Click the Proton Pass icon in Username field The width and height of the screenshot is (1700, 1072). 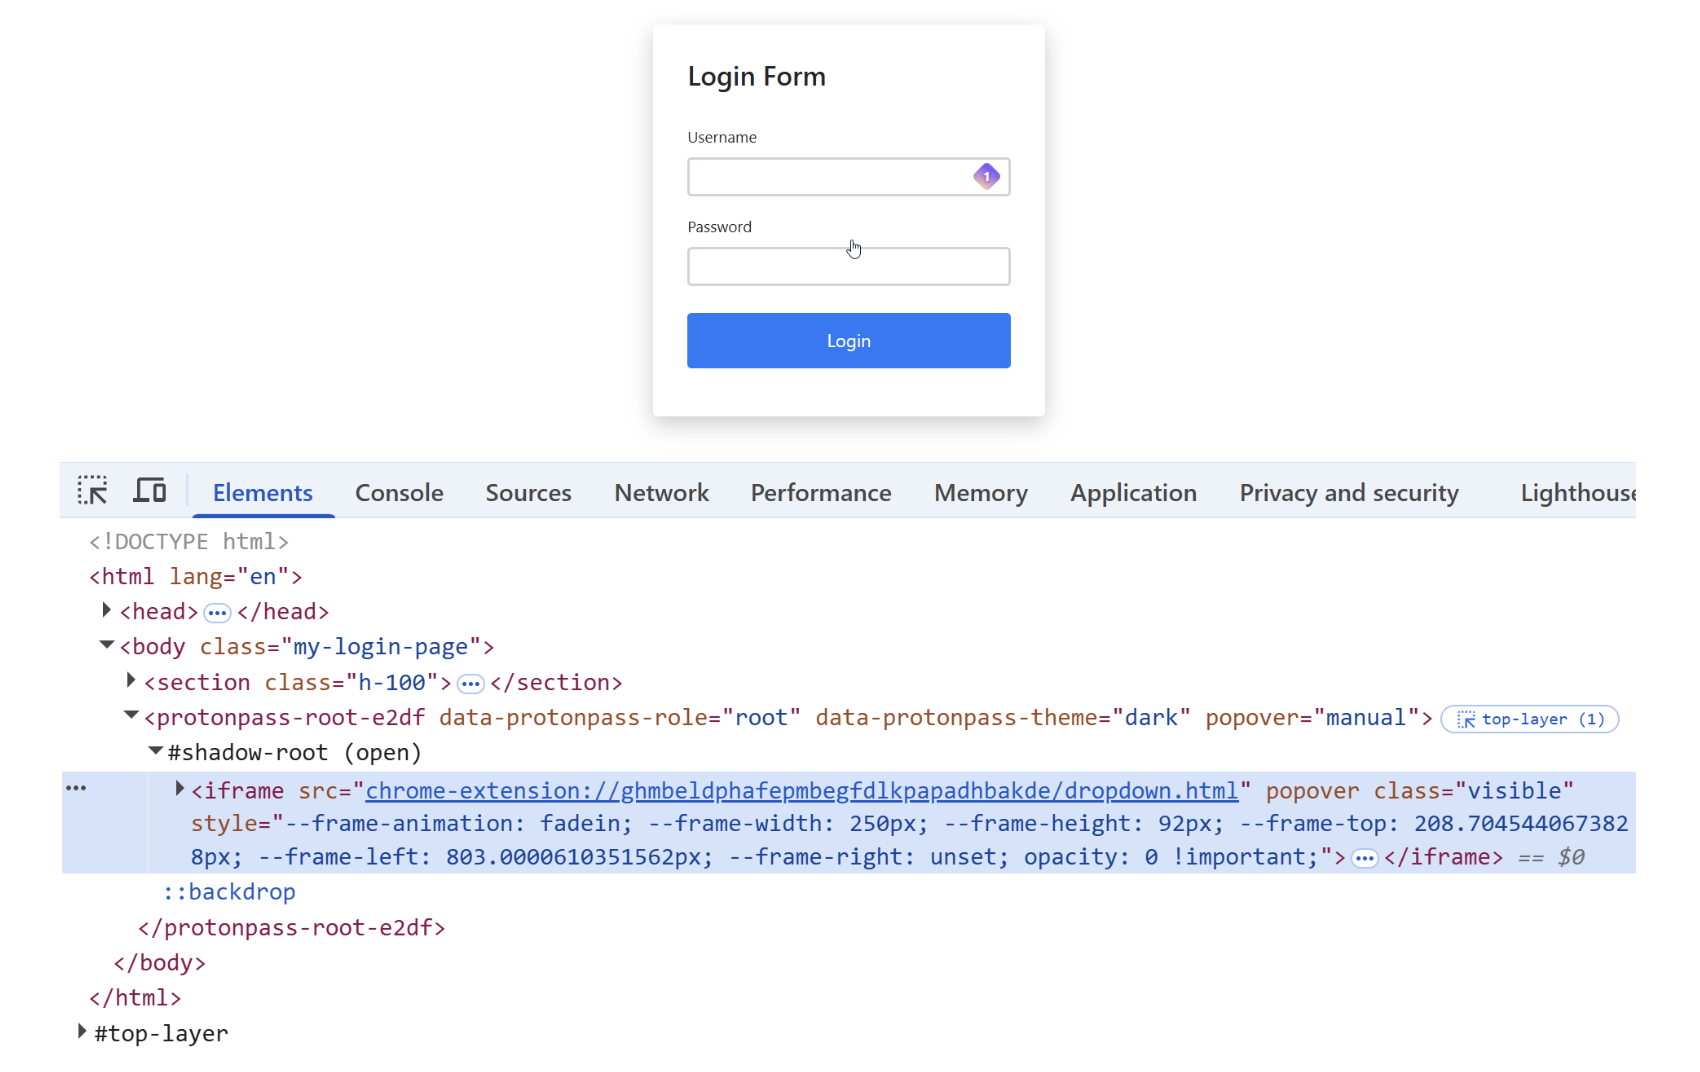tap(986, 177)
